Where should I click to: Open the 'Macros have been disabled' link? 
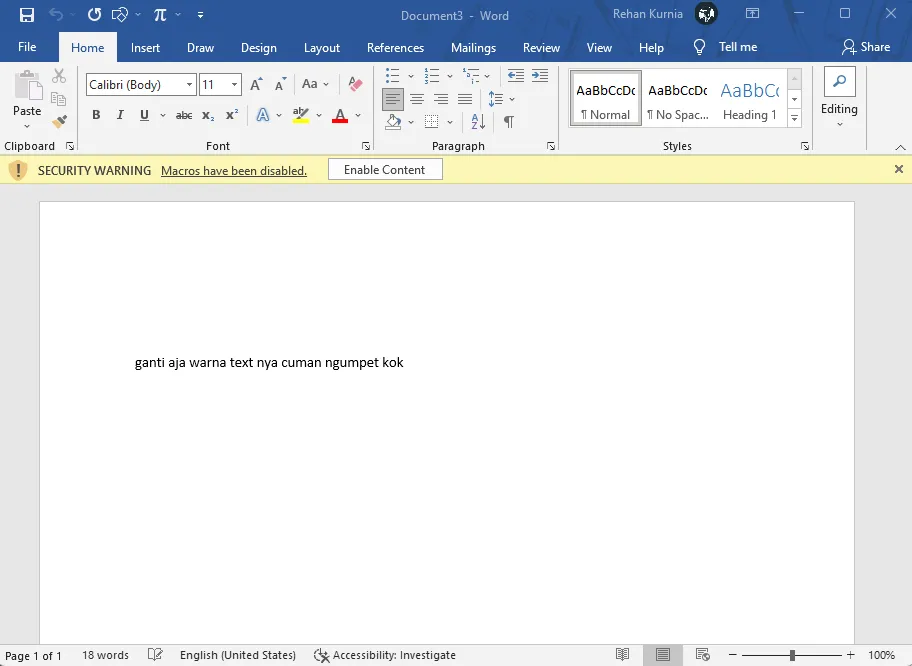(234, 171)
